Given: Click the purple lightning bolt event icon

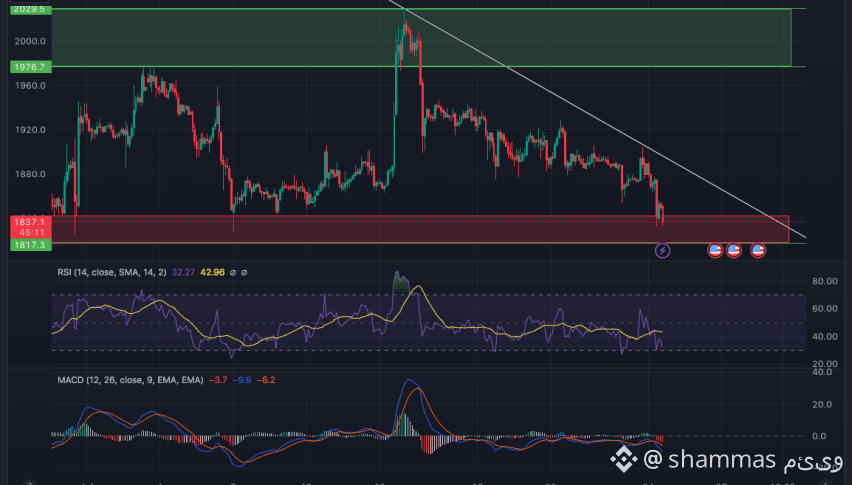Looking at the screenshot, I should point(662,250).
